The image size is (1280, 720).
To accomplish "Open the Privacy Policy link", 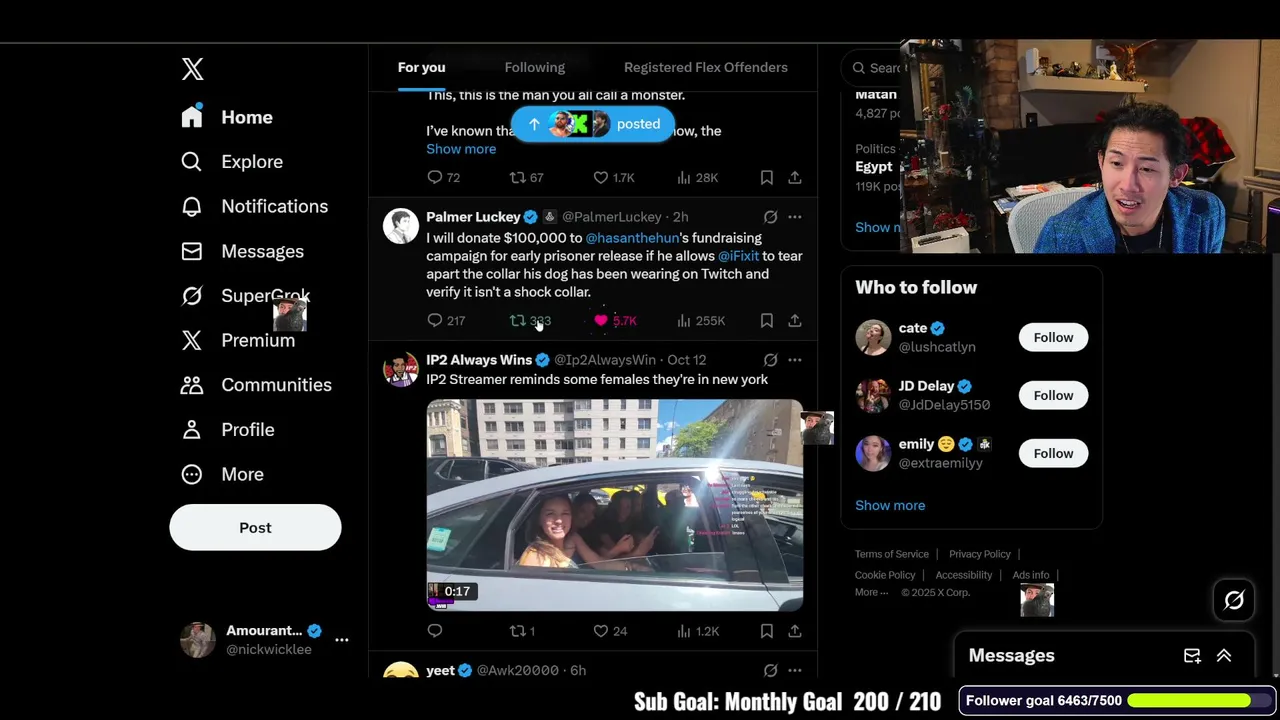I will [x=980, y=554].
